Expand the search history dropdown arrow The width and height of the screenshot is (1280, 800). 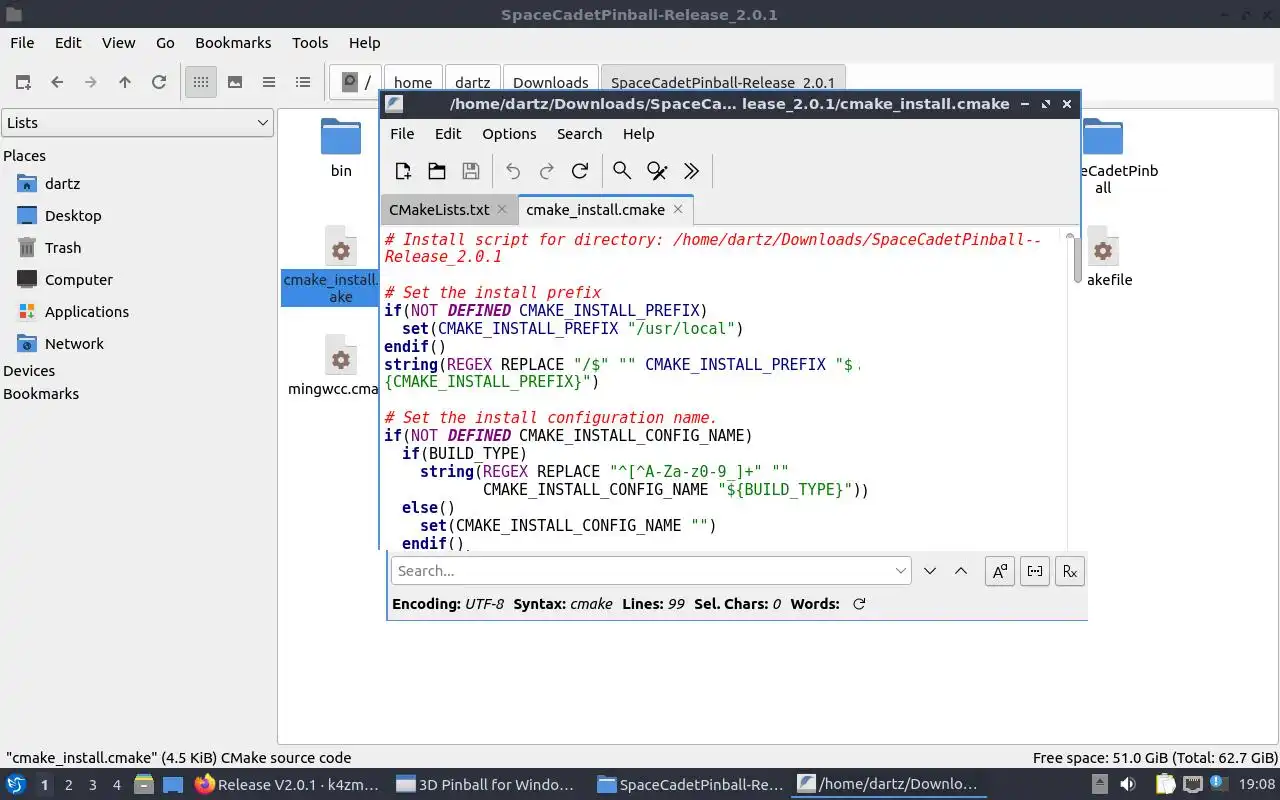coord(901,571)
